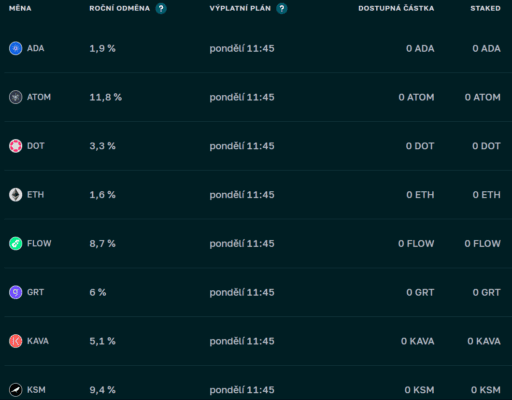The height and width of the screenshot is (400, 512).
Task: Click the ETH coin icon
Action: click(x=15, y=195)
